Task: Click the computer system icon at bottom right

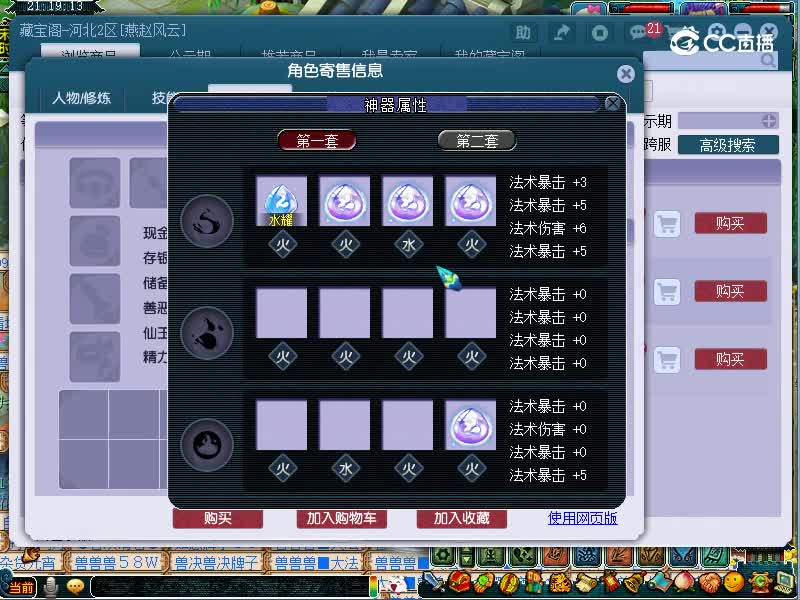Action: tap(785, 582)
